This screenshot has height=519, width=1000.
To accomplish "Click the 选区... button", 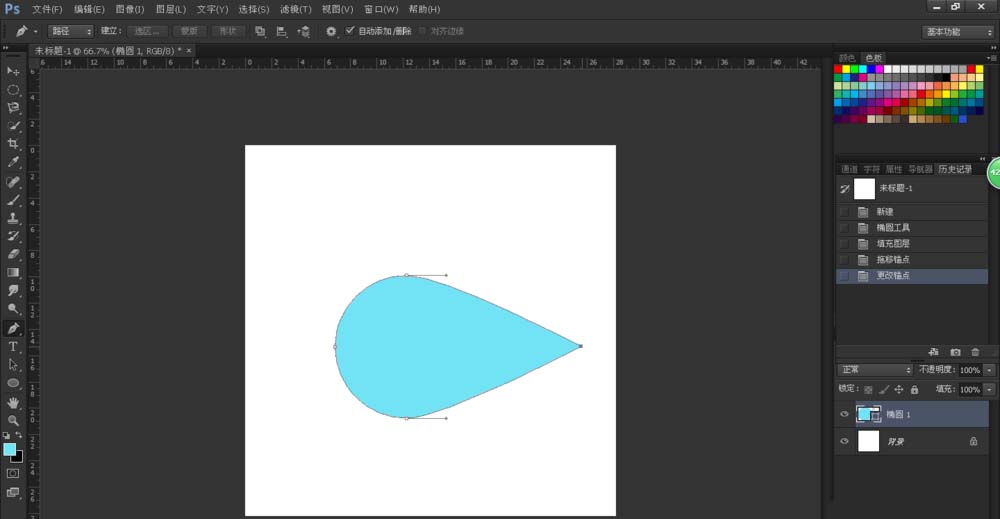I will point(147,31).
